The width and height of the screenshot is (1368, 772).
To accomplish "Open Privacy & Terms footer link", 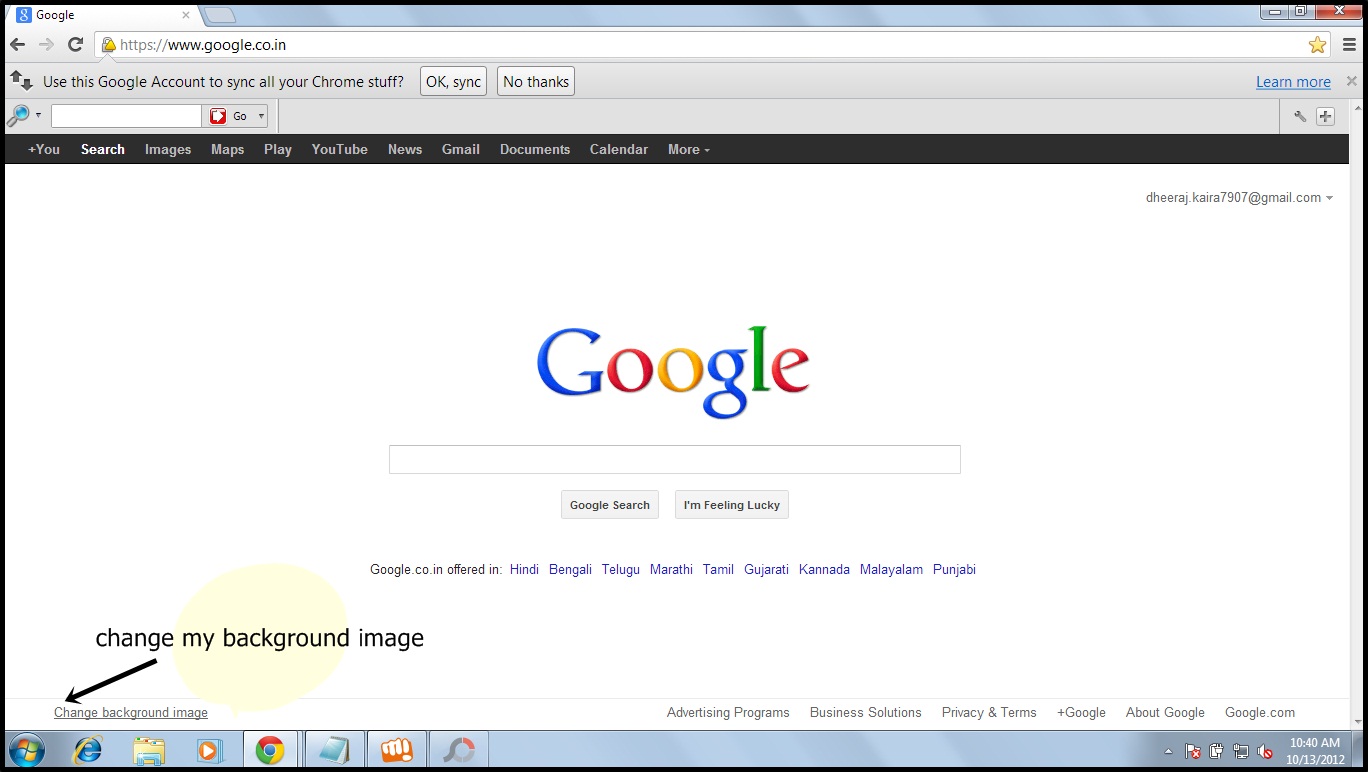I will click(x=989, y=713).
